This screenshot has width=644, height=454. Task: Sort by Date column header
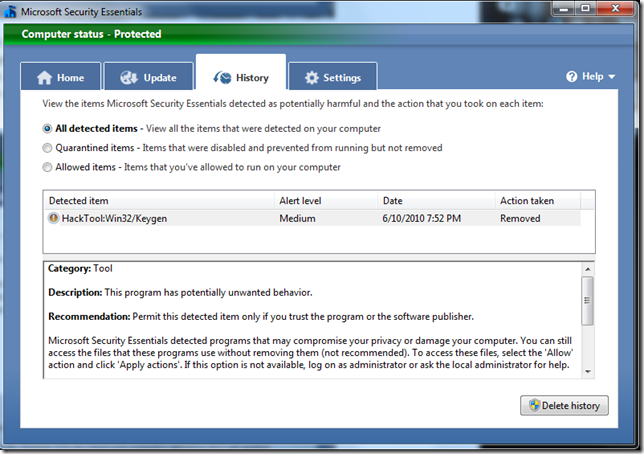[x=436, y=200]
